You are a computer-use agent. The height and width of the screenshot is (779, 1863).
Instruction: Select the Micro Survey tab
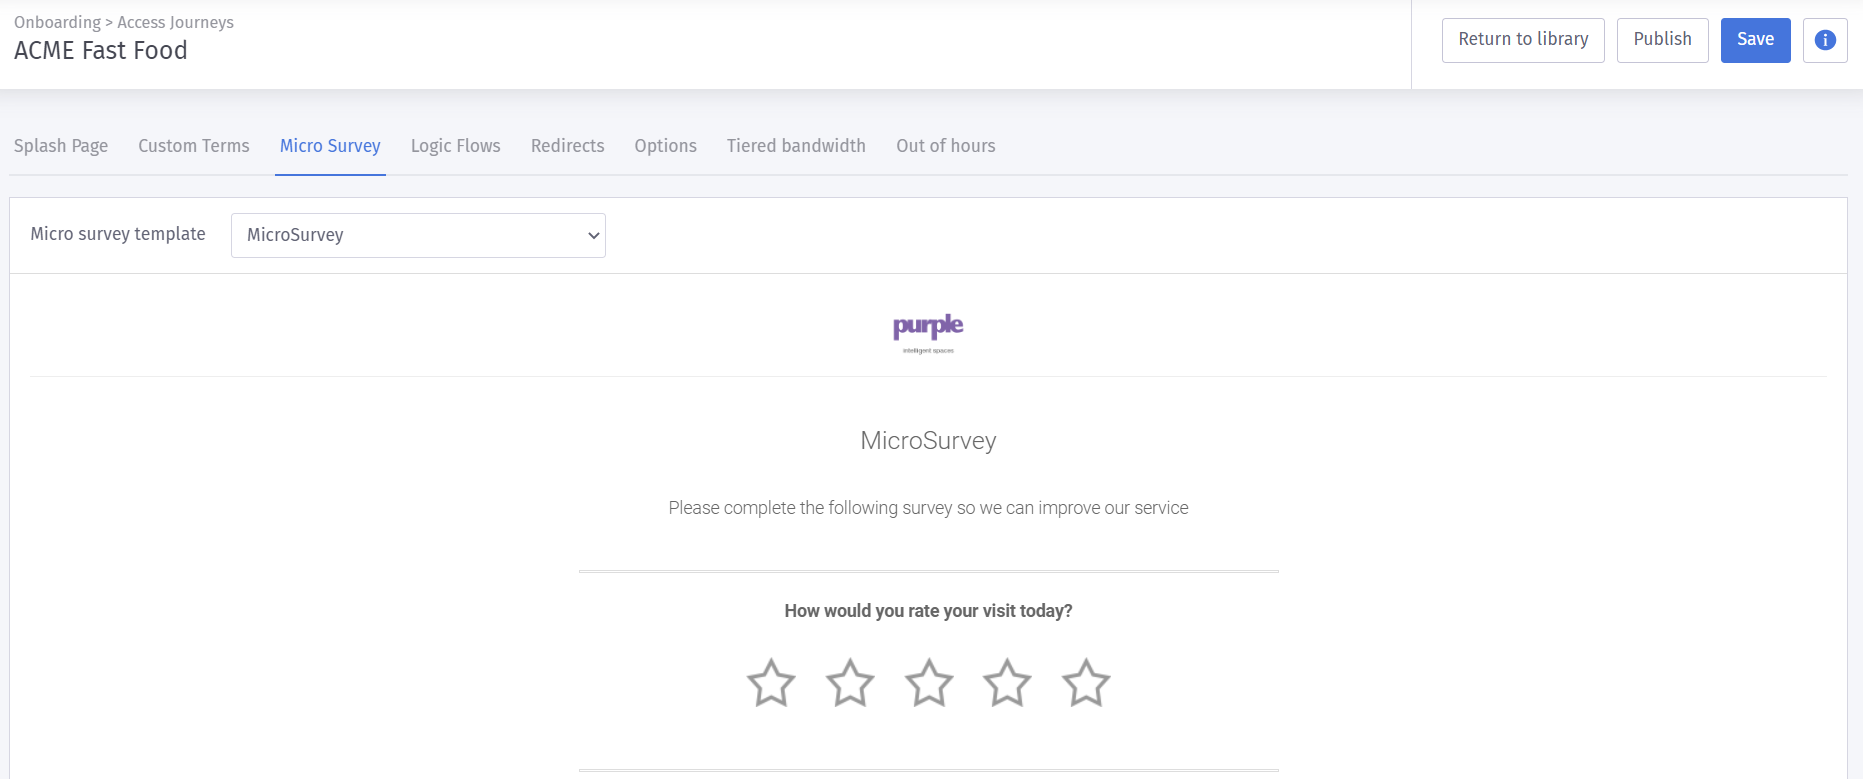330,146
